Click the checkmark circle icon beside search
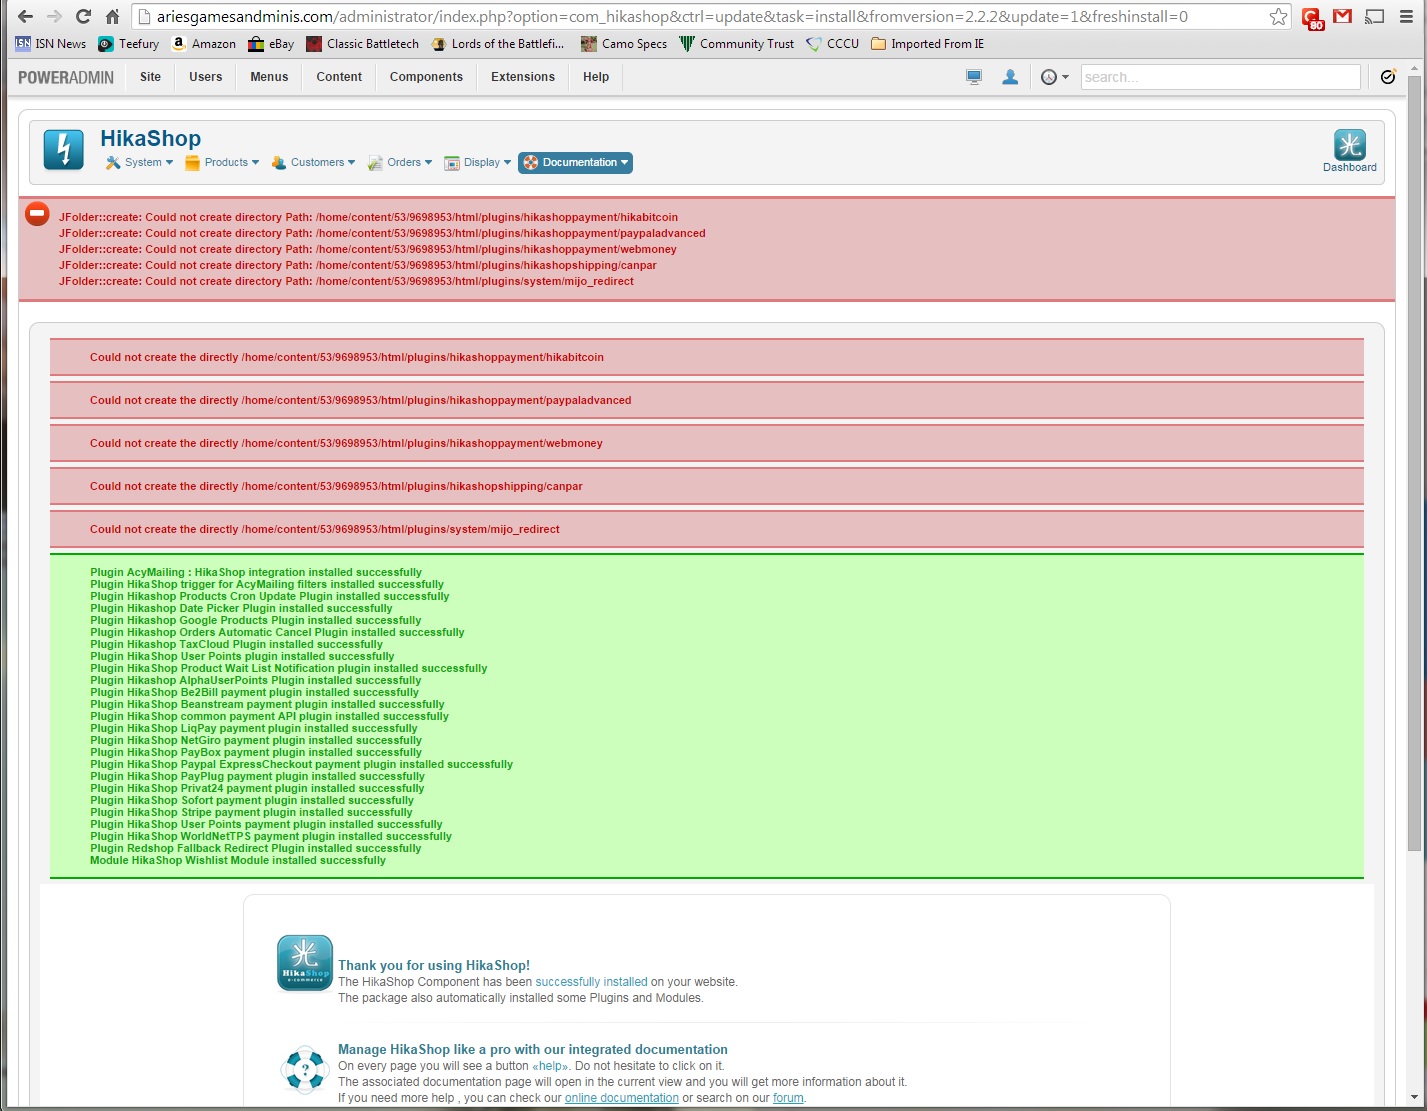This screenshot has height=1111, width=1427. 1388,77
